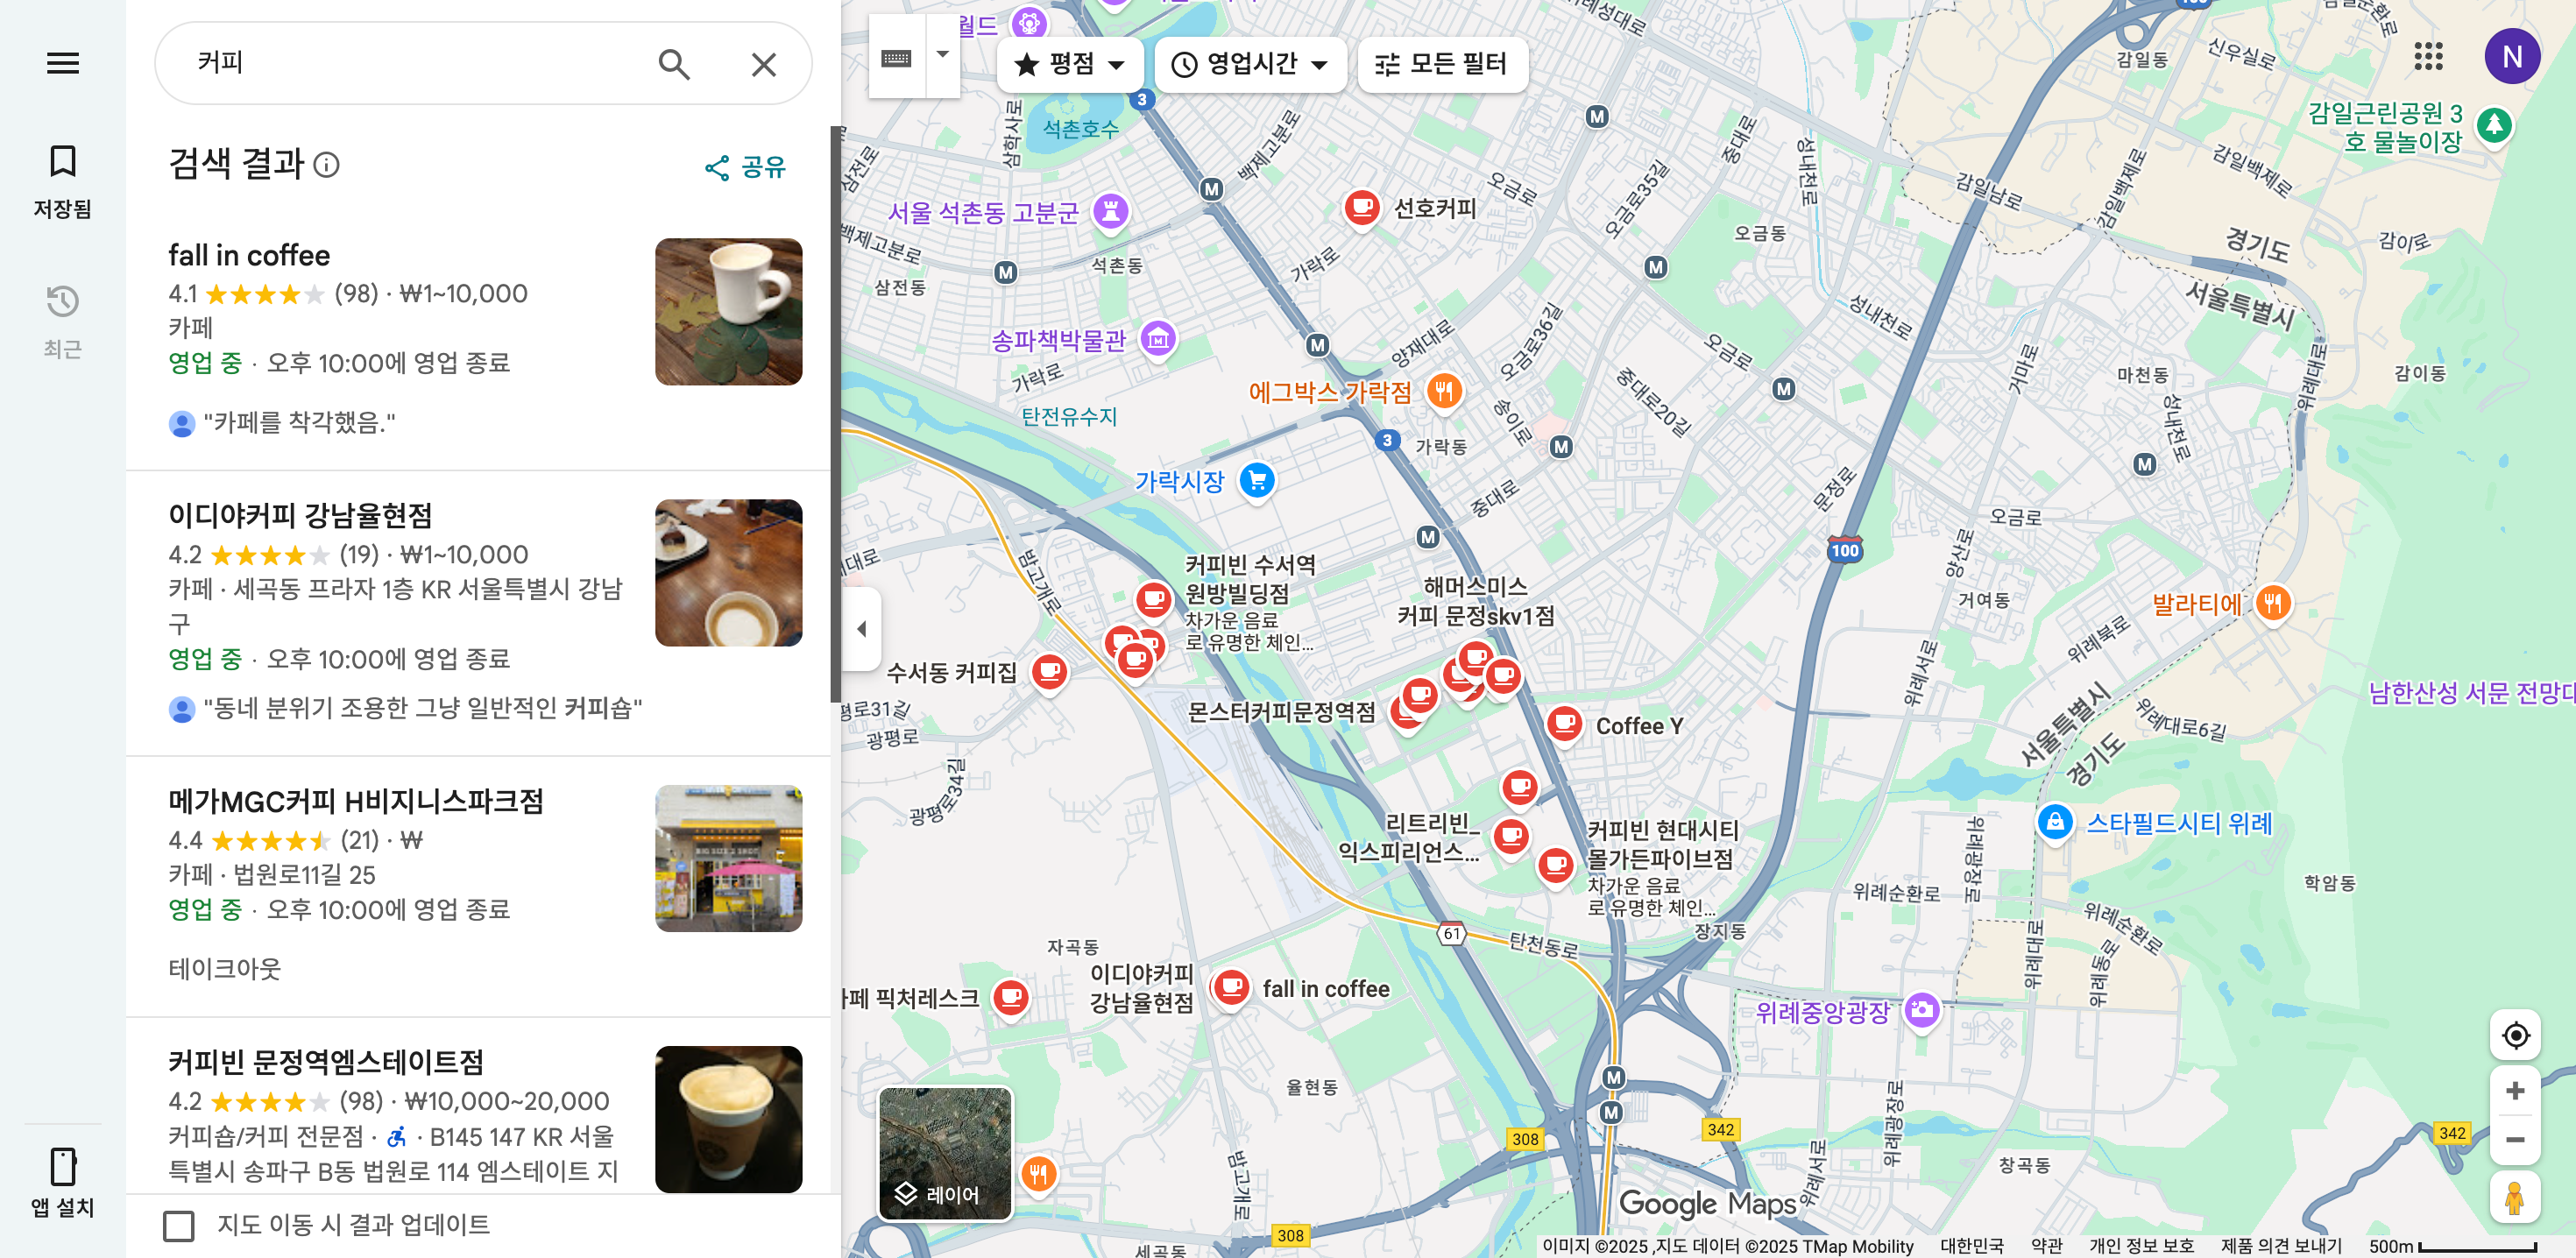Toggle the 레이어 layers satellite thumbnail
This screenshot has width=2576, height=1258.
pos(945,1154)
